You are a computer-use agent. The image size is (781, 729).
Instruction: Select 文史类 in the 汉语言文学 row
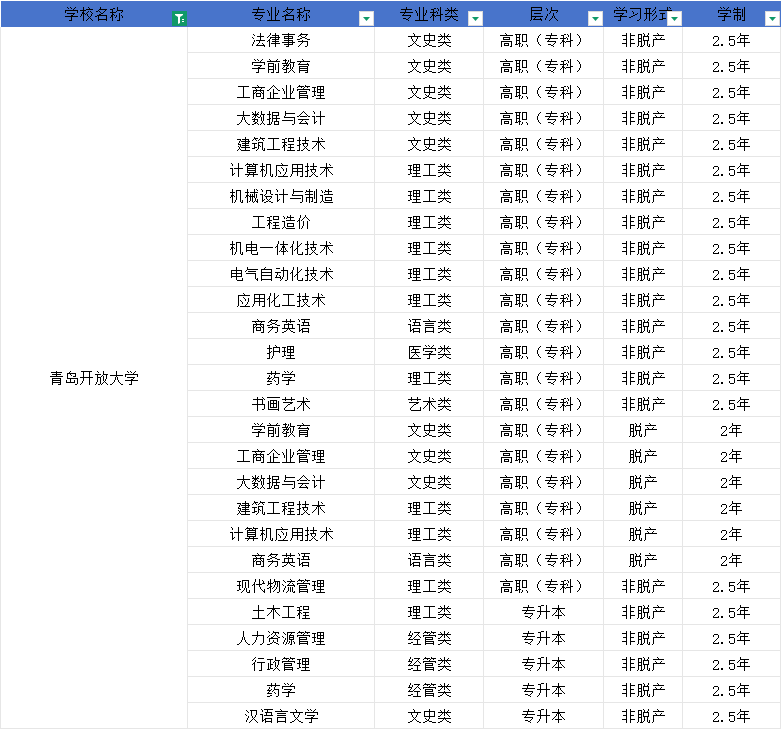[x=429, y=716]
